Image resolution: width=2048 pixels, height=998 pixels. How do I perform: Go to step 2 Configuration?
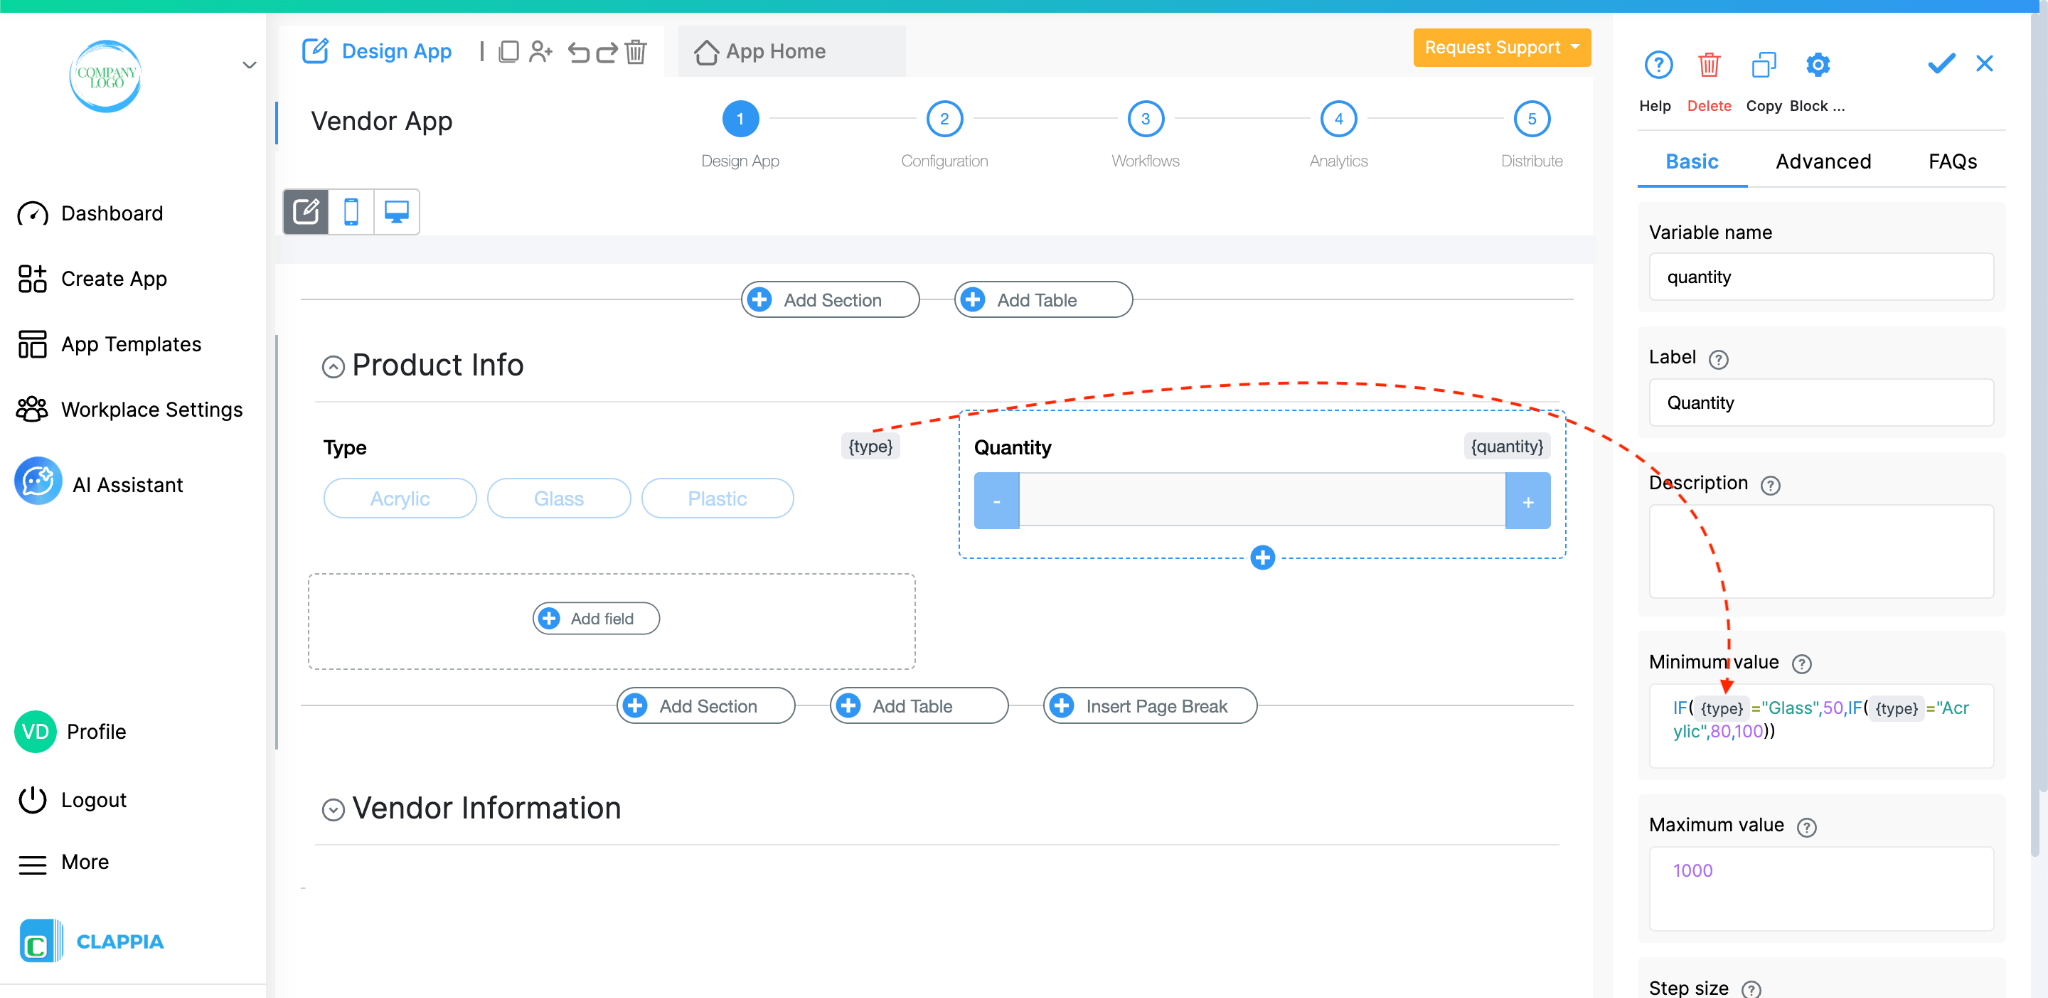tap(944, 119)
